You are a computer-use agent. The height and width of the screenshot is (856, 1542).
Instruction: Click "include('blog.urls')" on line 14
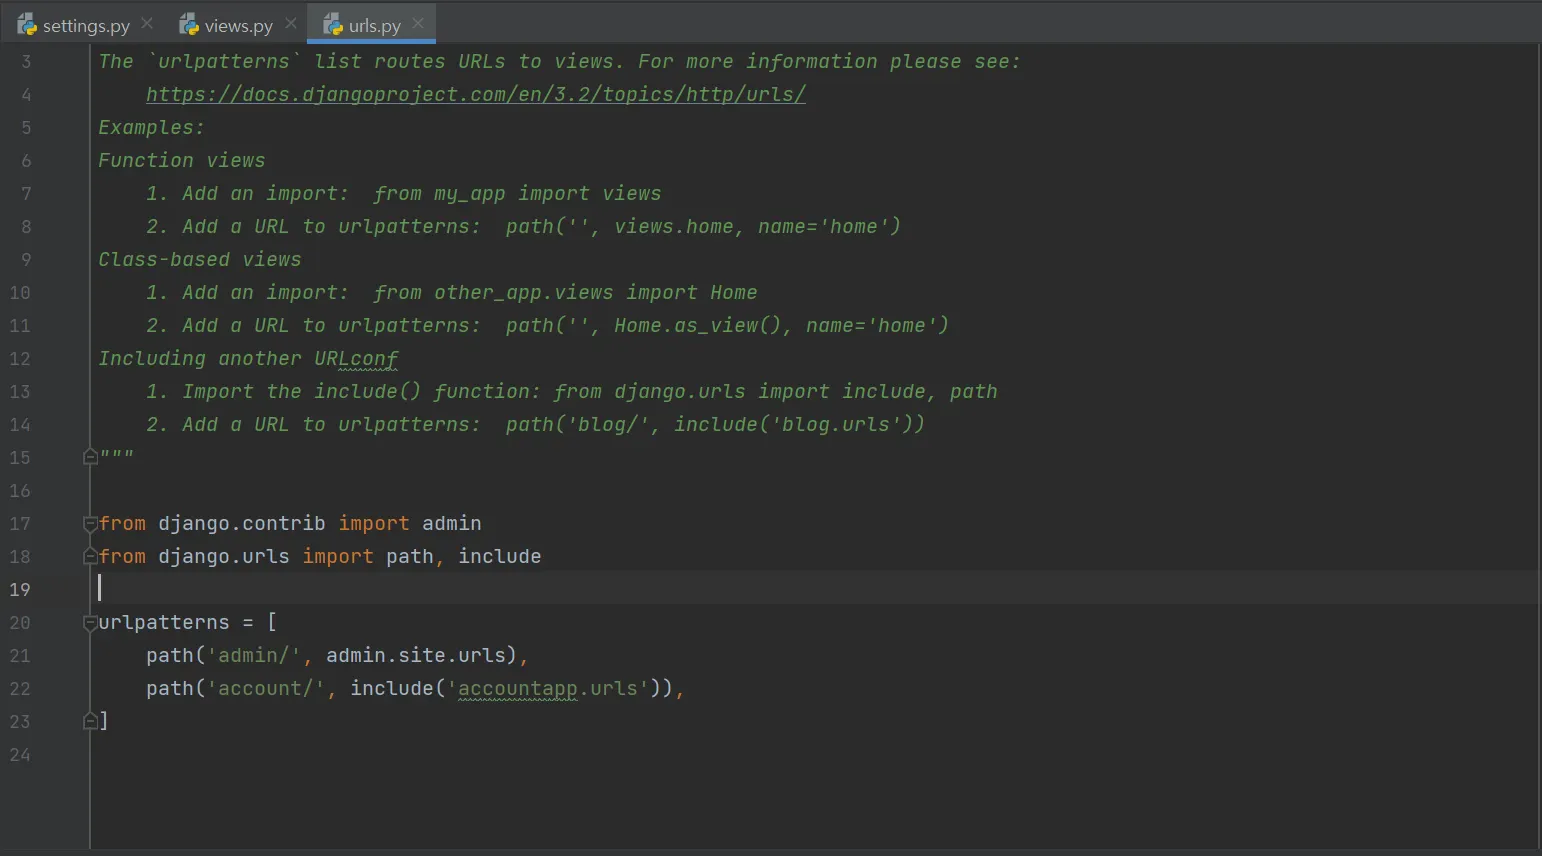(x=799, y=425)
